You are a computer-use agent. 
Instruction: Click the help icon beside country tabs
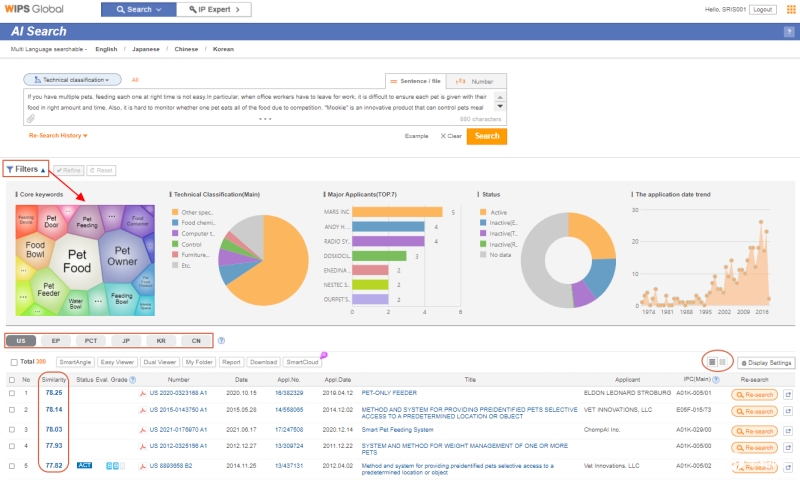tap(221, 341)
